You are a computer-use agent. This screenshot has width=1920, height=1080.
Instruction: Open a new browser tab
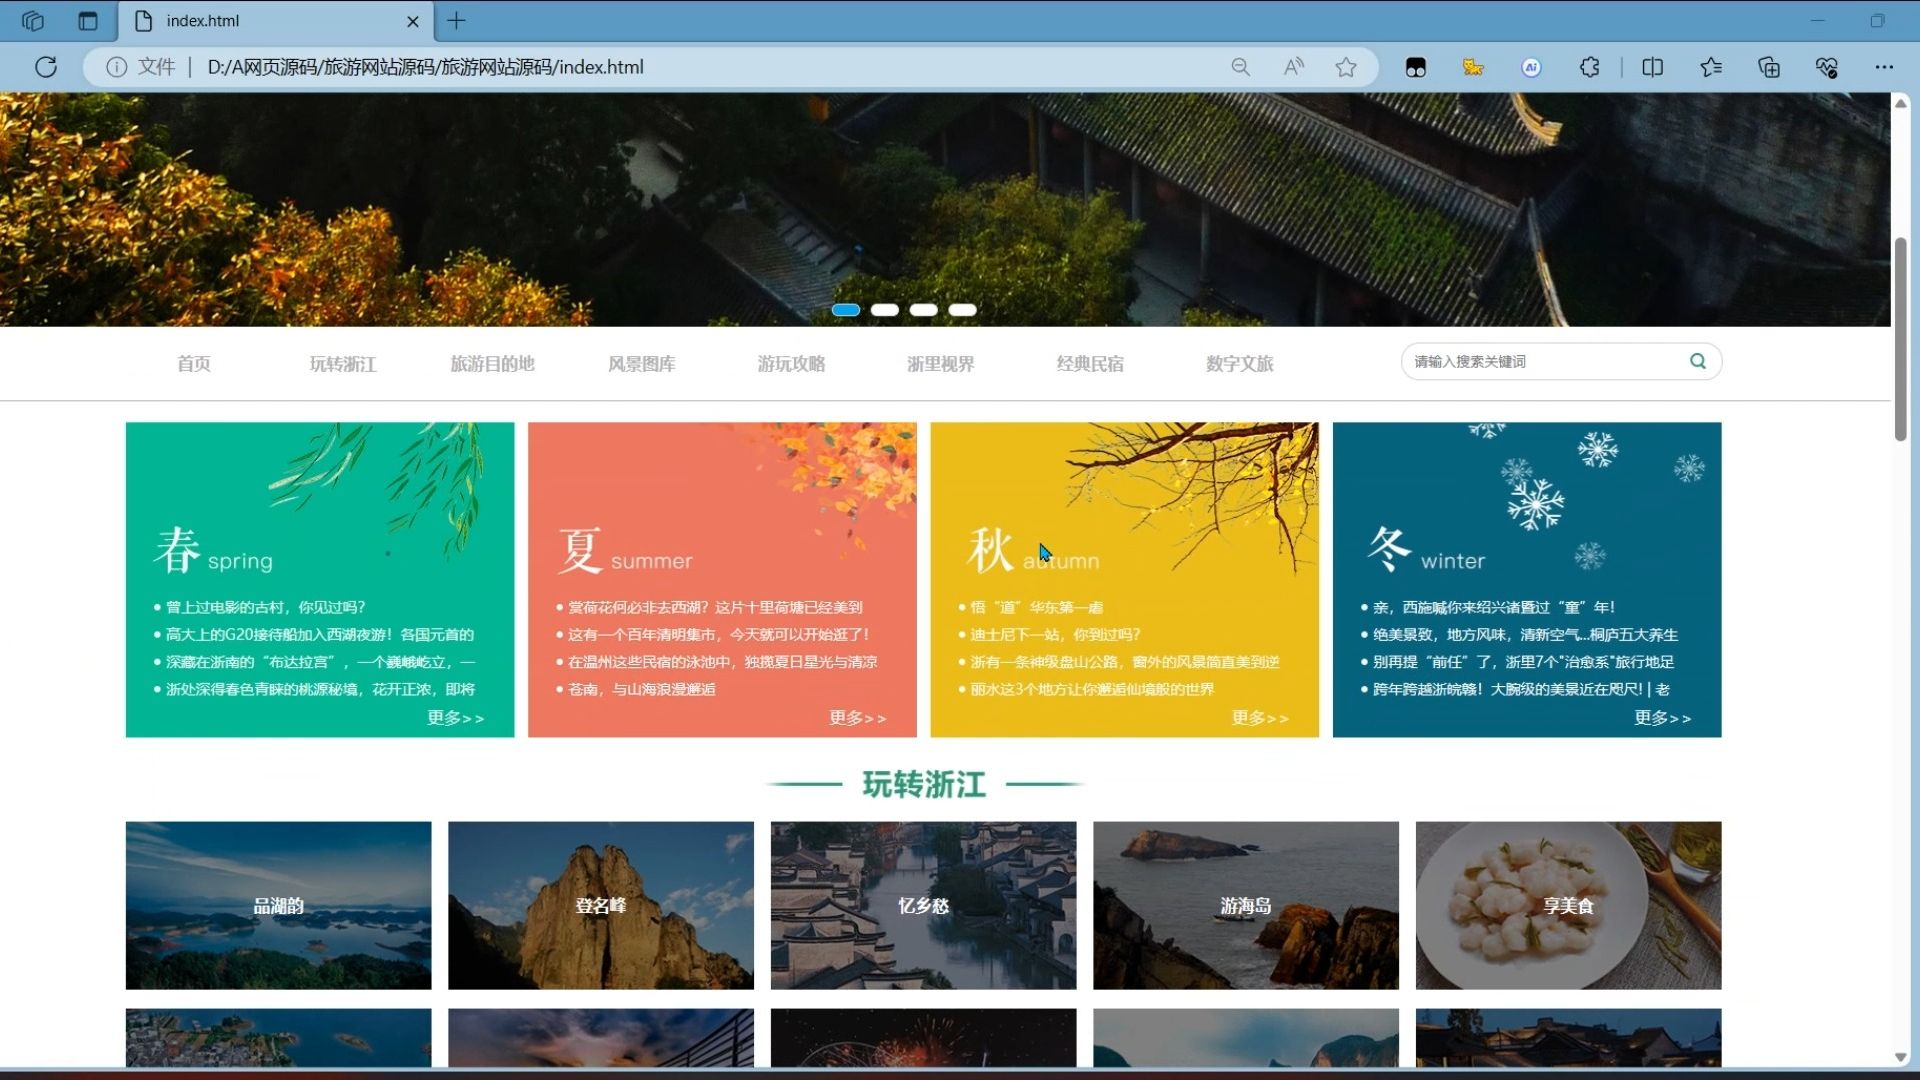tap(456, 20)
